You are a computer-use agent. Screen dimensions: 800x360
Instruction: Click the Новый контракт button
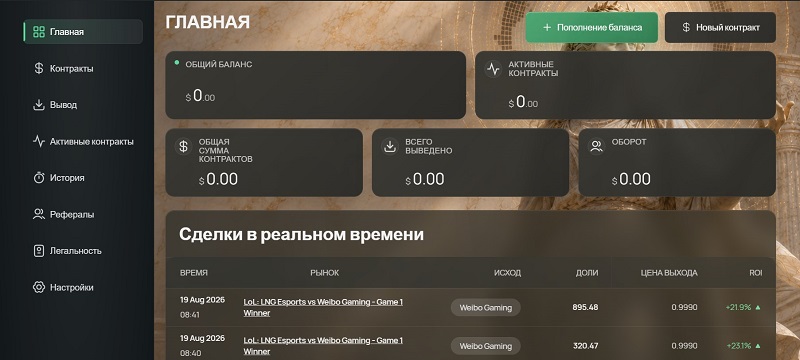(x=720, y=28)
